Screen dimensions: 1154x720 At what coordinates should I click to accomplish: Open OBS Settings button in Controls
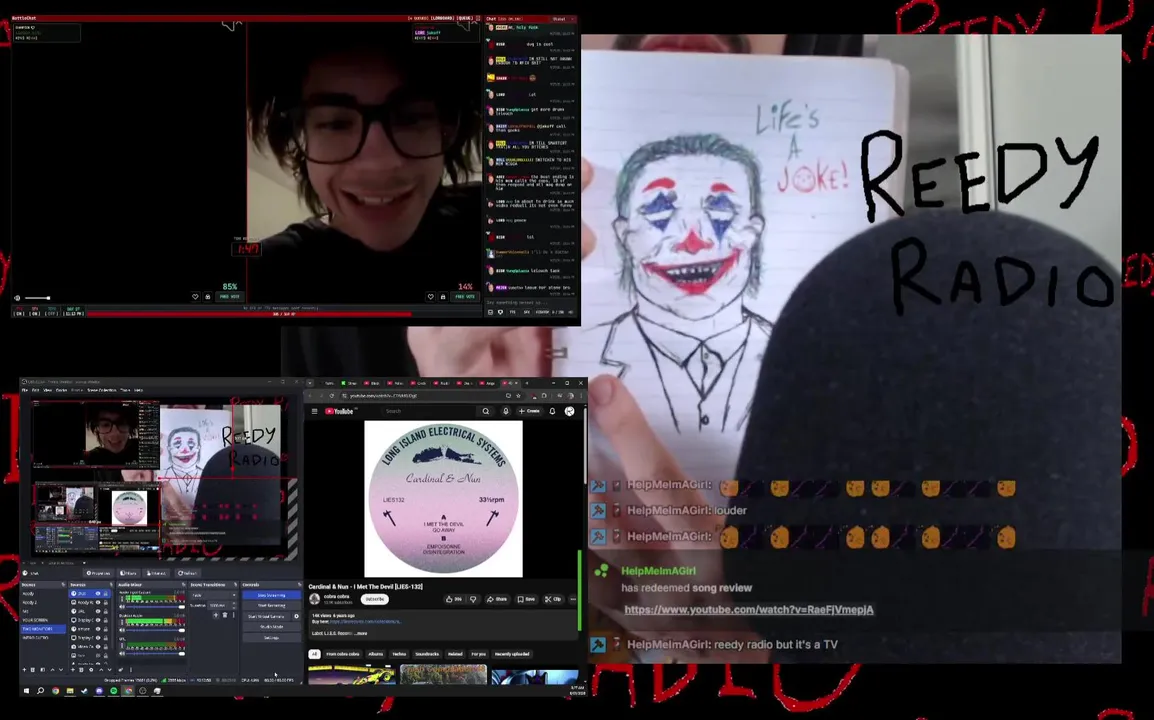pyautogui.click(x=272, y=638)
